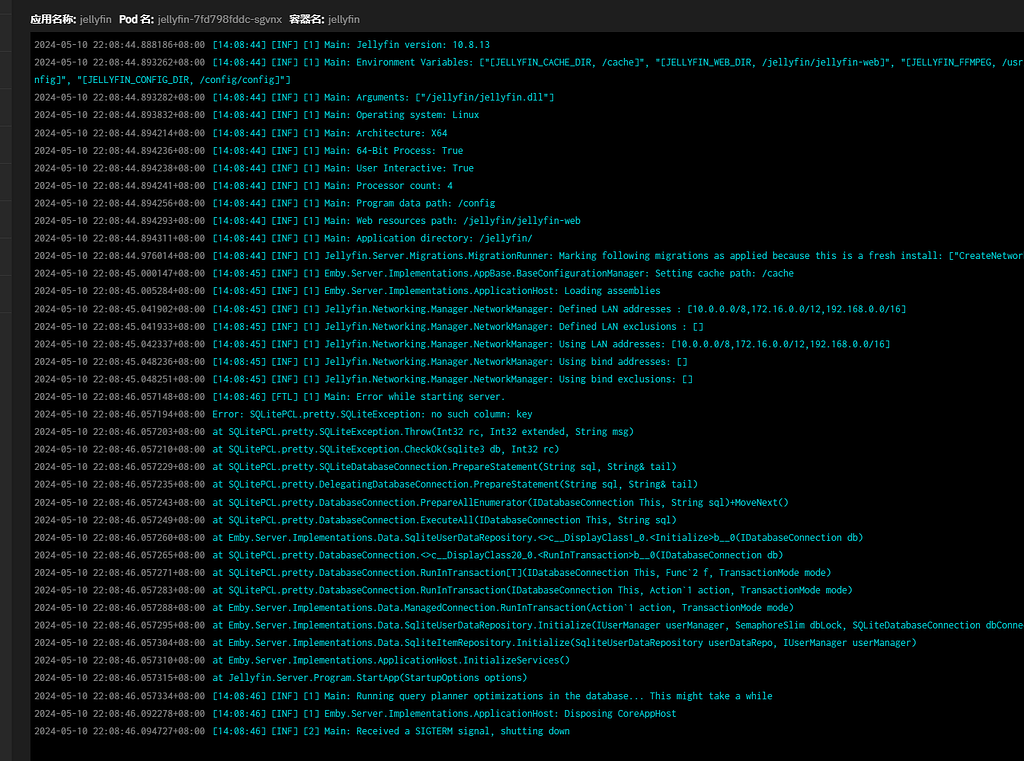Click the container name value 'jellyfin'

coord(344,20)
